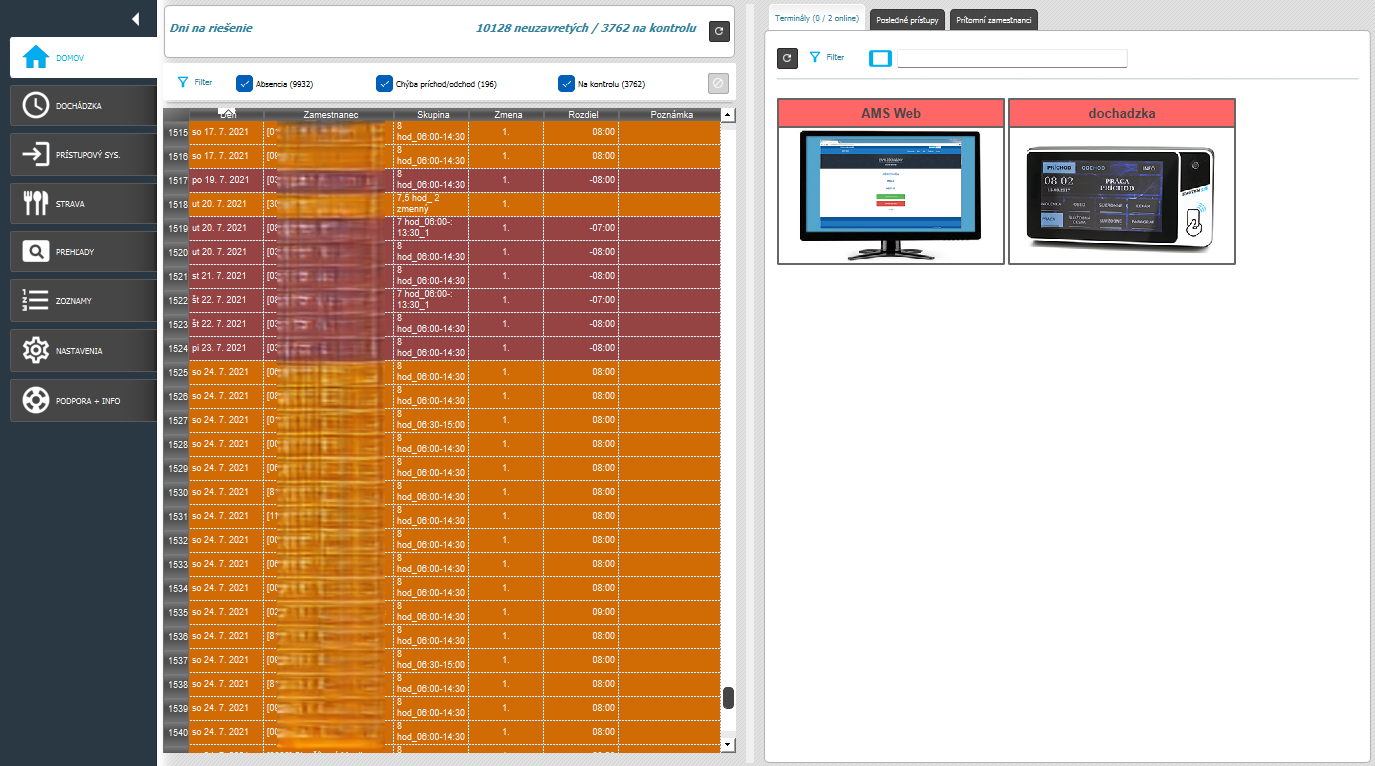Screen dimensions: 1375x766
Task: Click Filter above the days table
Action: [x=194, y=82]
